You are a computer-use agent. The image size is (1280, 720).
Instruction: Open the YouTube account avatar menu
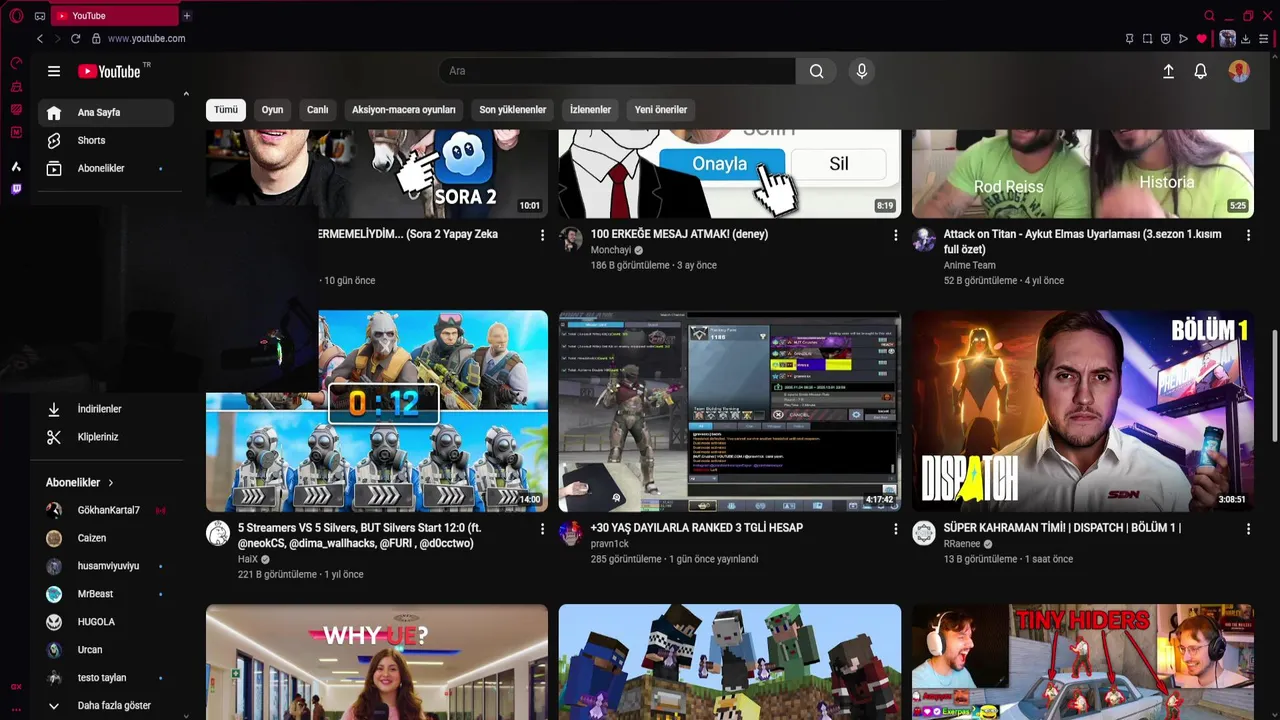tap(1239, 71)
